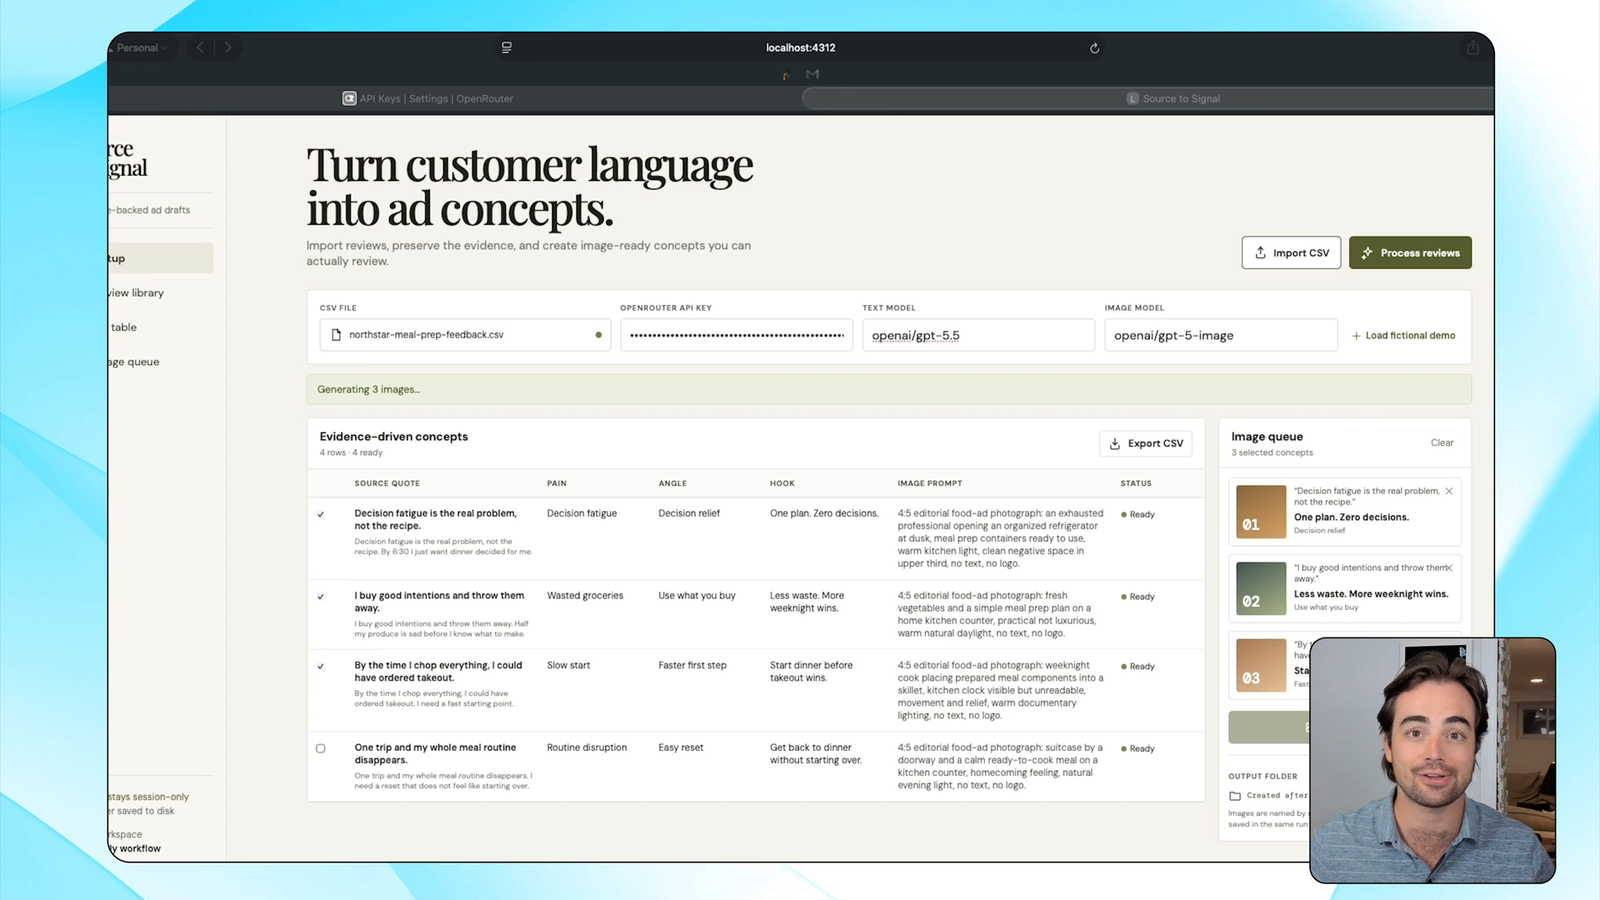
Task: Click the 01 brown gradient thumbnail
Action: [x=1261, y=511]
